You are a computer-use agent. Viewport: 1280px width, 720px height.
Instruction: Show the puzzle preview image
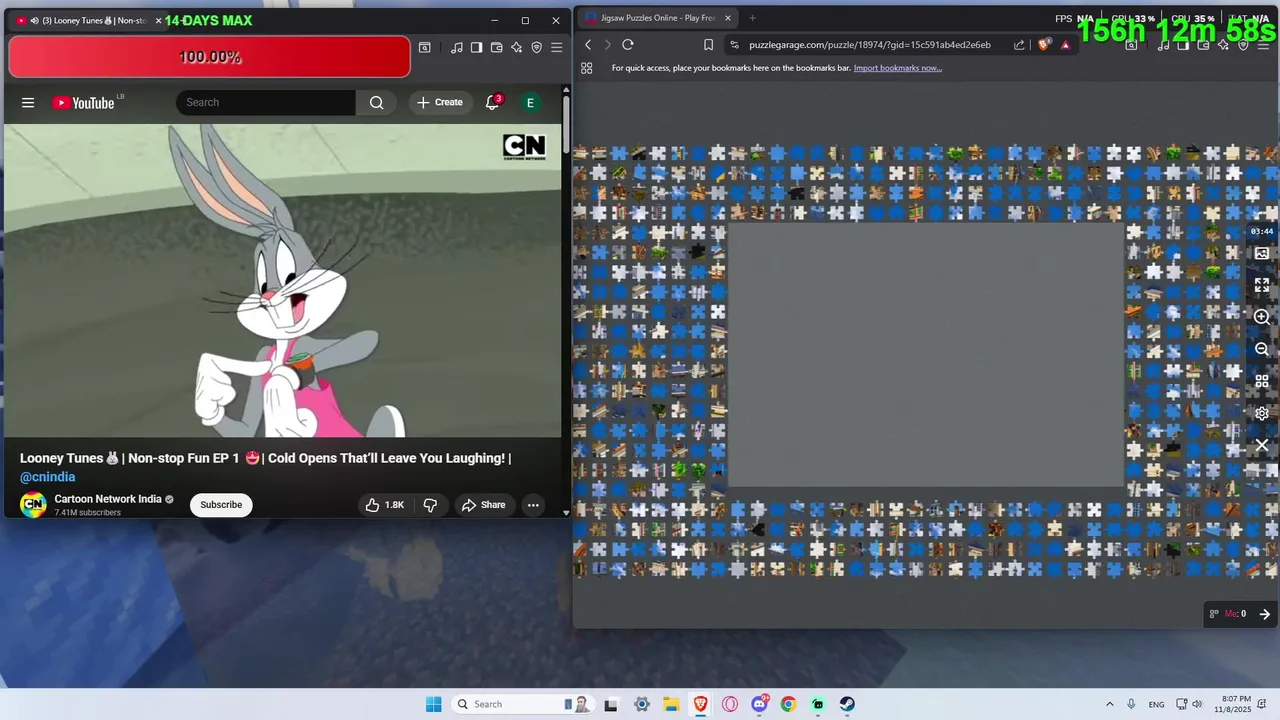pos(1262,254)
